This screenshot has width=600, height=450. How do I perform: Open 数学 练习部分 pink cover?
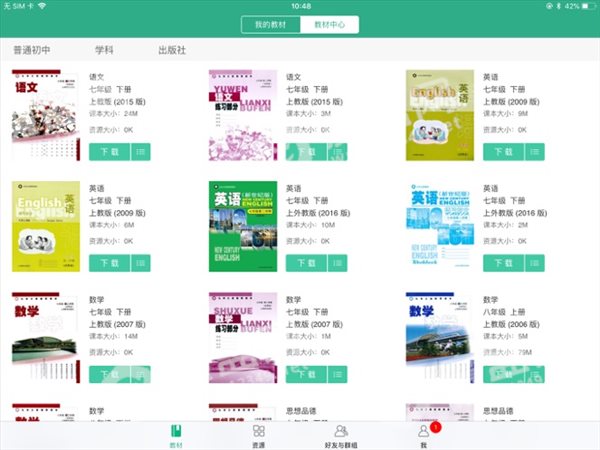pos(243,338)
